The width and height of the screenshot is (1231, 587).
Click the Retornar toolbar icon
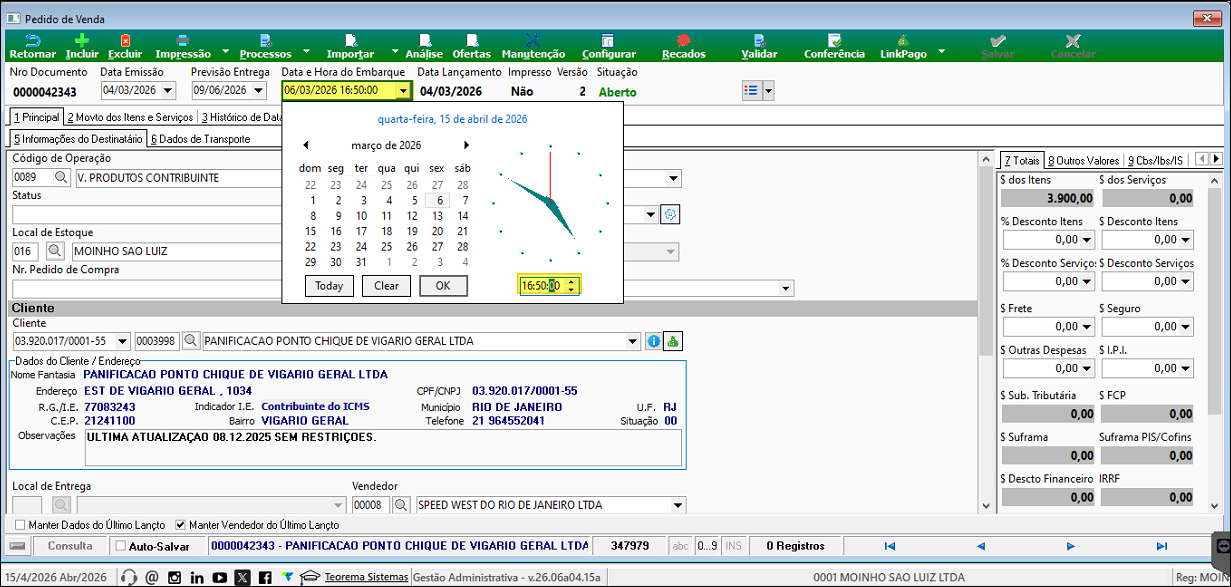32,40
